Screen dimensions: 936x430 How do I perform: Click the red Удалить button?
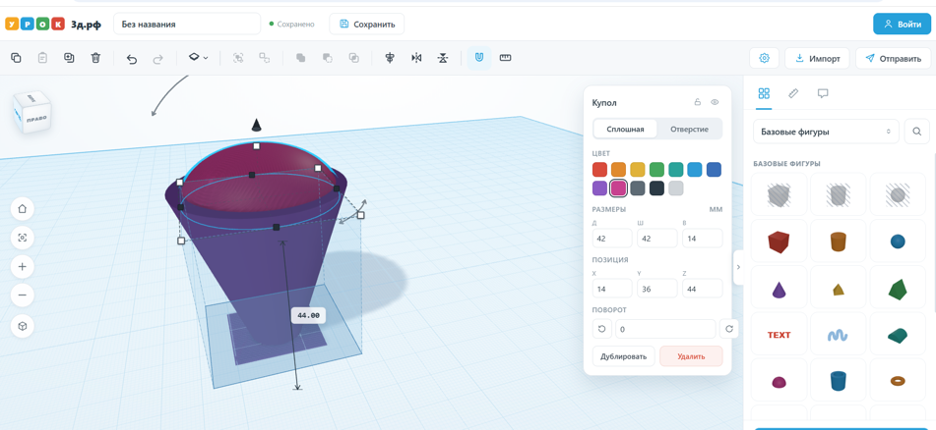691,356
